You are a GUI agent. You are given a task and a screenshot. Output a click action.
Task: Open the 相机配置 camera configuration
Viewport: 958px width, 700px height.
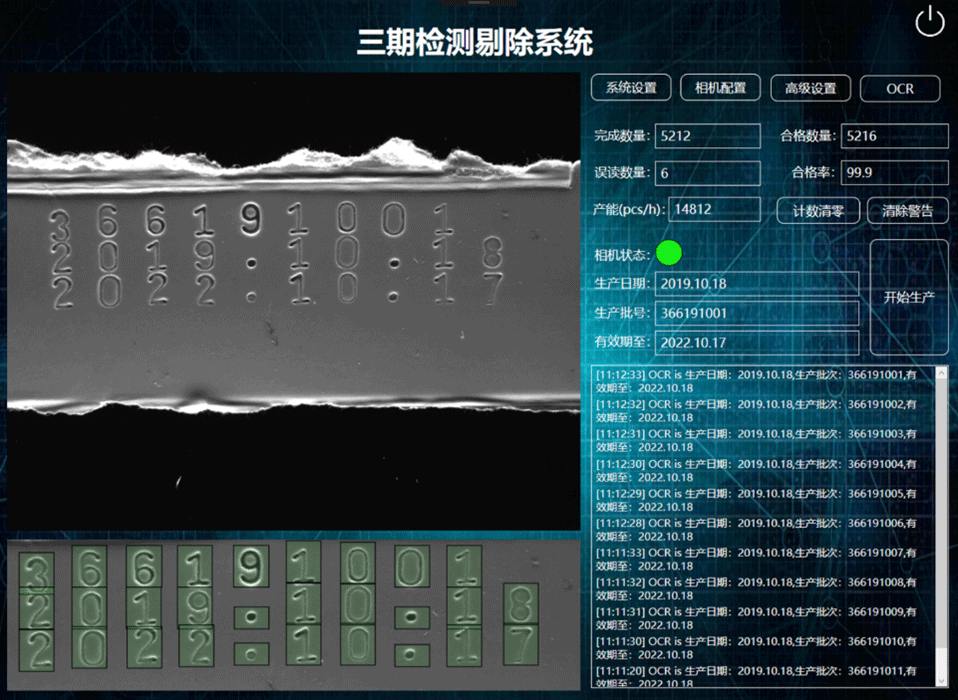(x=720, y=88)
